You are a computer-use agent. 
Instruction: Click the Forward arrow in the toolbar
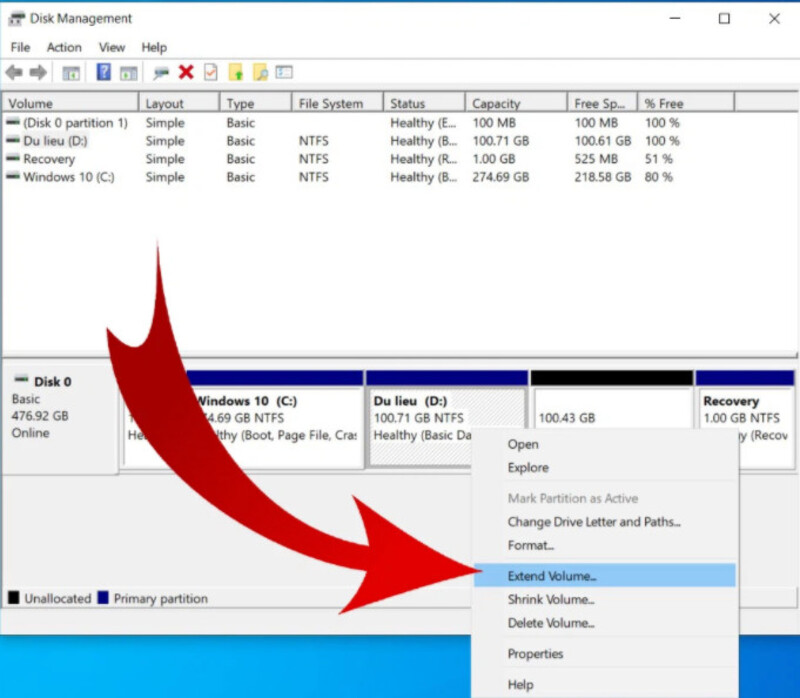tap(38, 72)
